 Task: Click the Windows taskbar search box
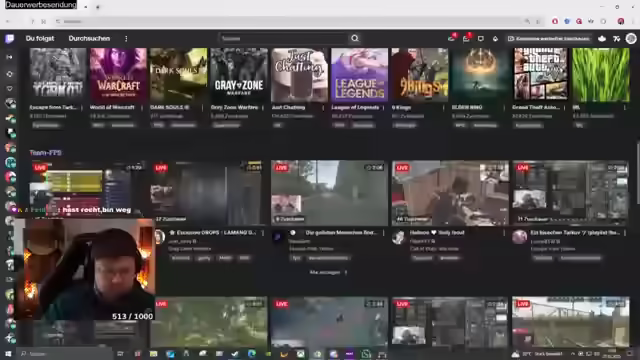[65, 354]
